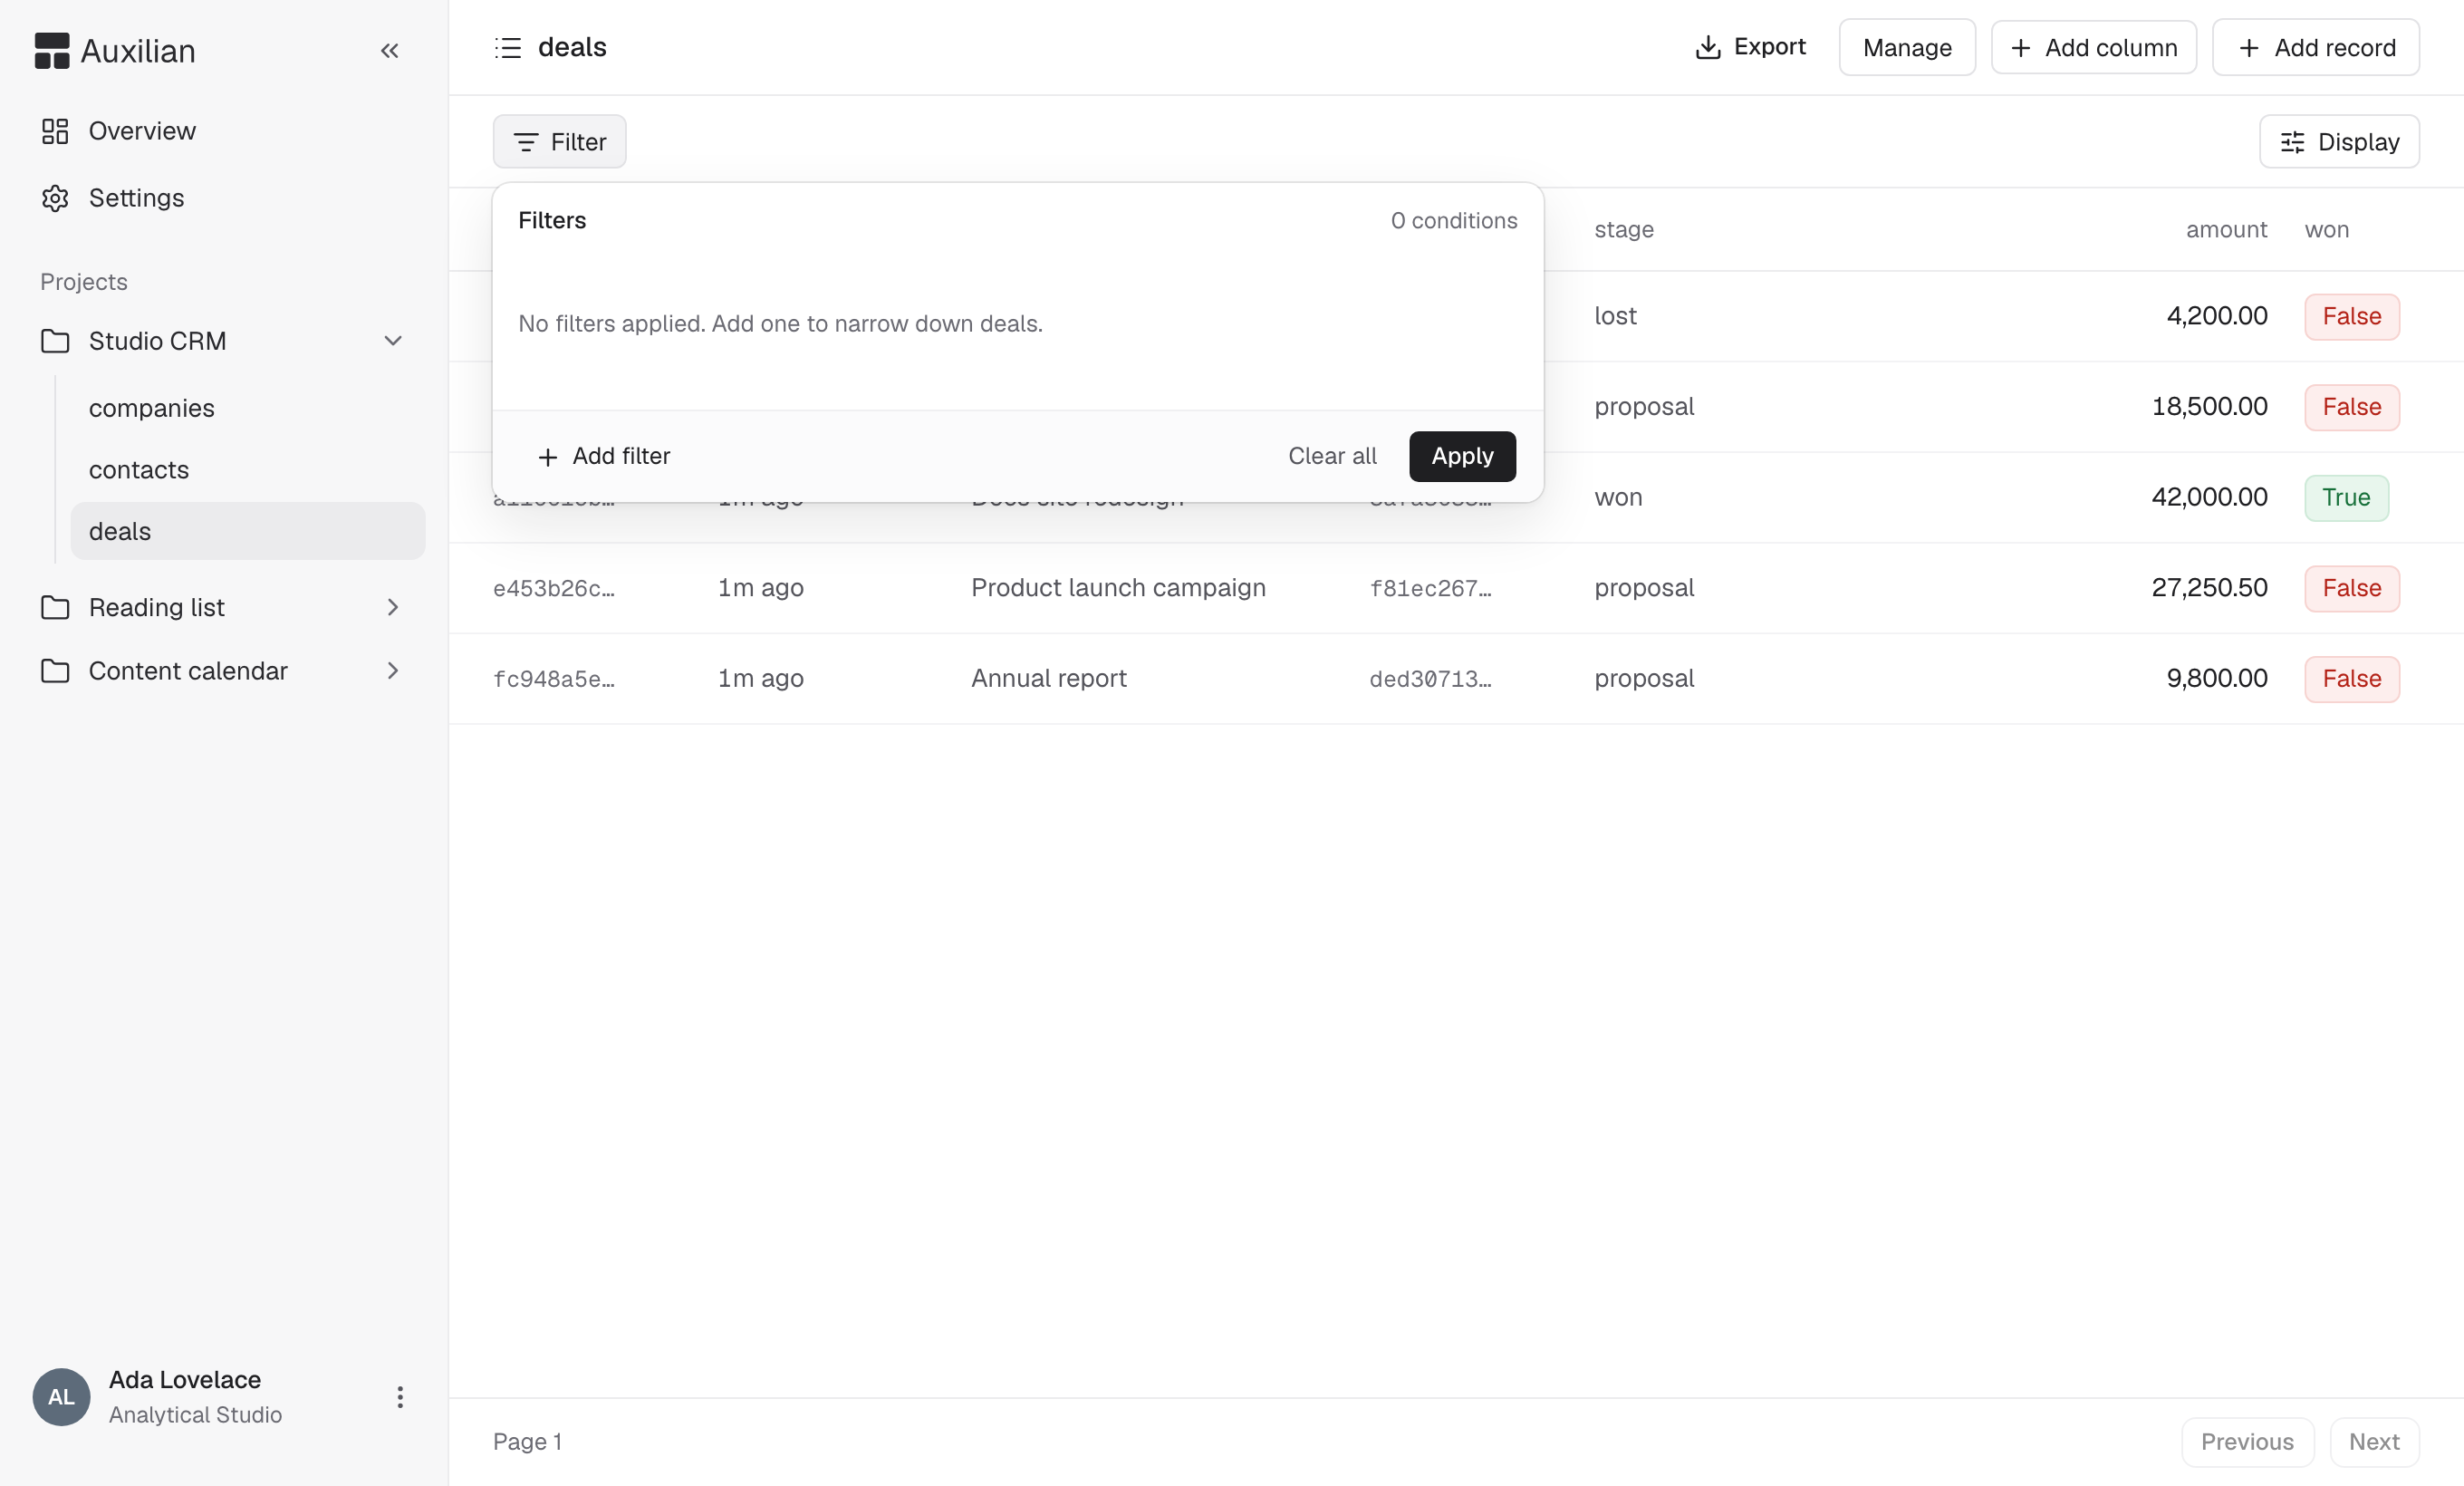
Task: Click the stage column header
Action: coord(1623,230)
